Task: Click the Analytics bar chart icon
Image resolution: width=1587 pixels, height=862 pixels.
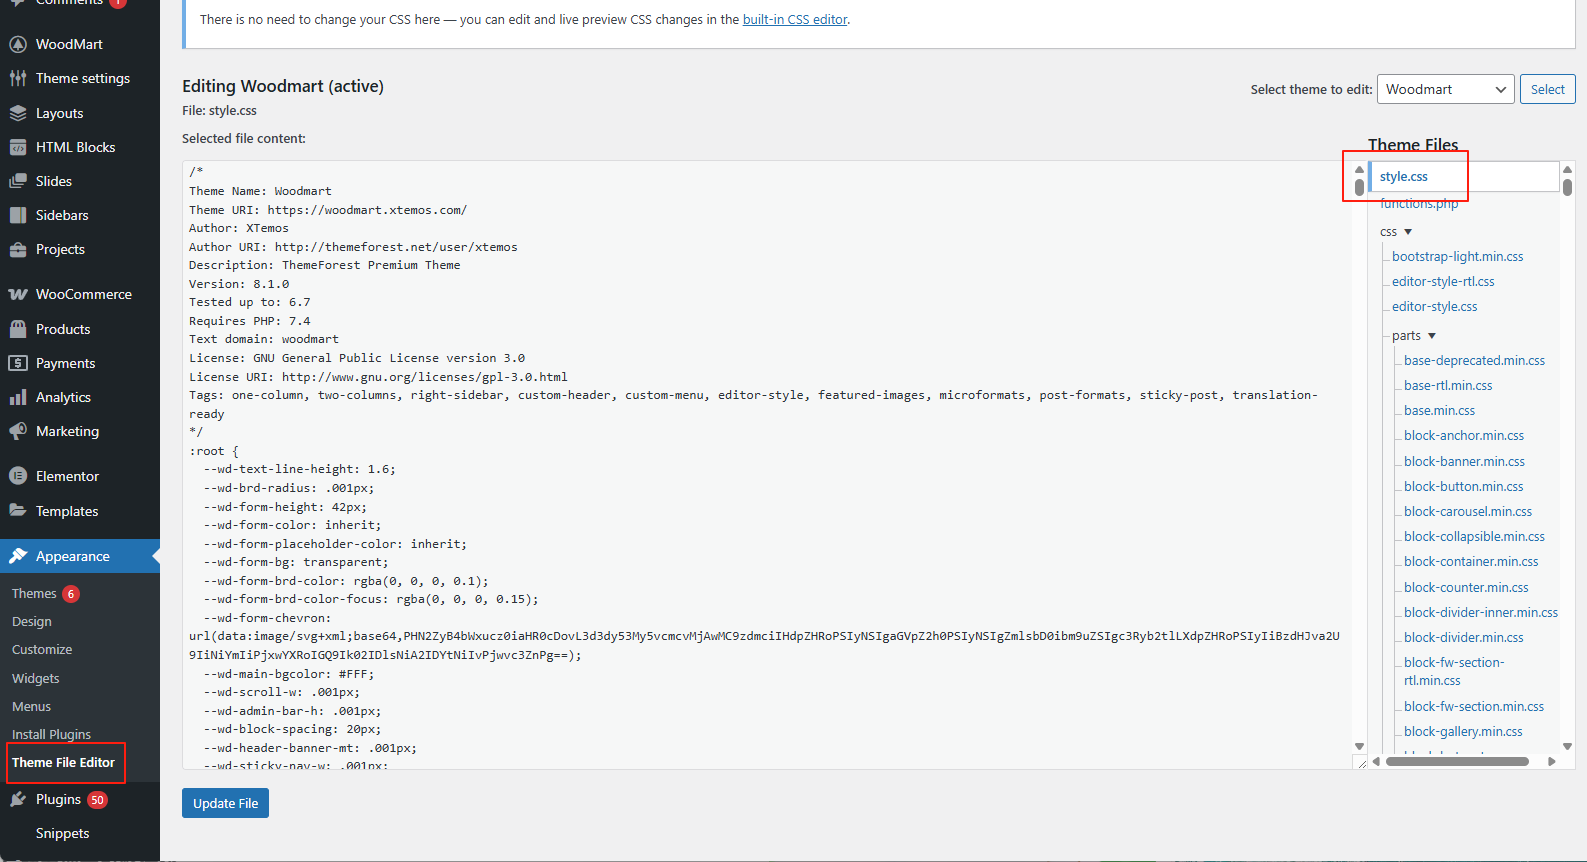Action: (18, 397)
